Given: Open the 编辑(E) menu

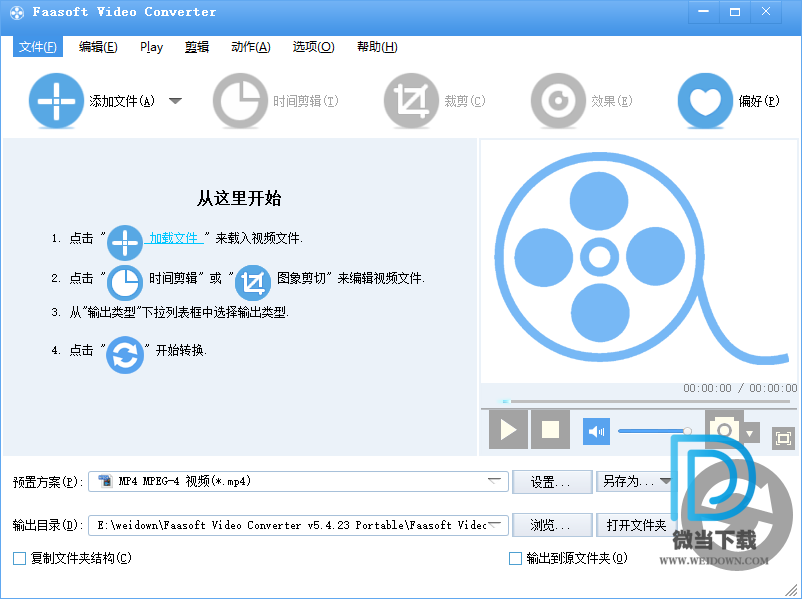Looking at the screenshot, I should click(98, 47).
